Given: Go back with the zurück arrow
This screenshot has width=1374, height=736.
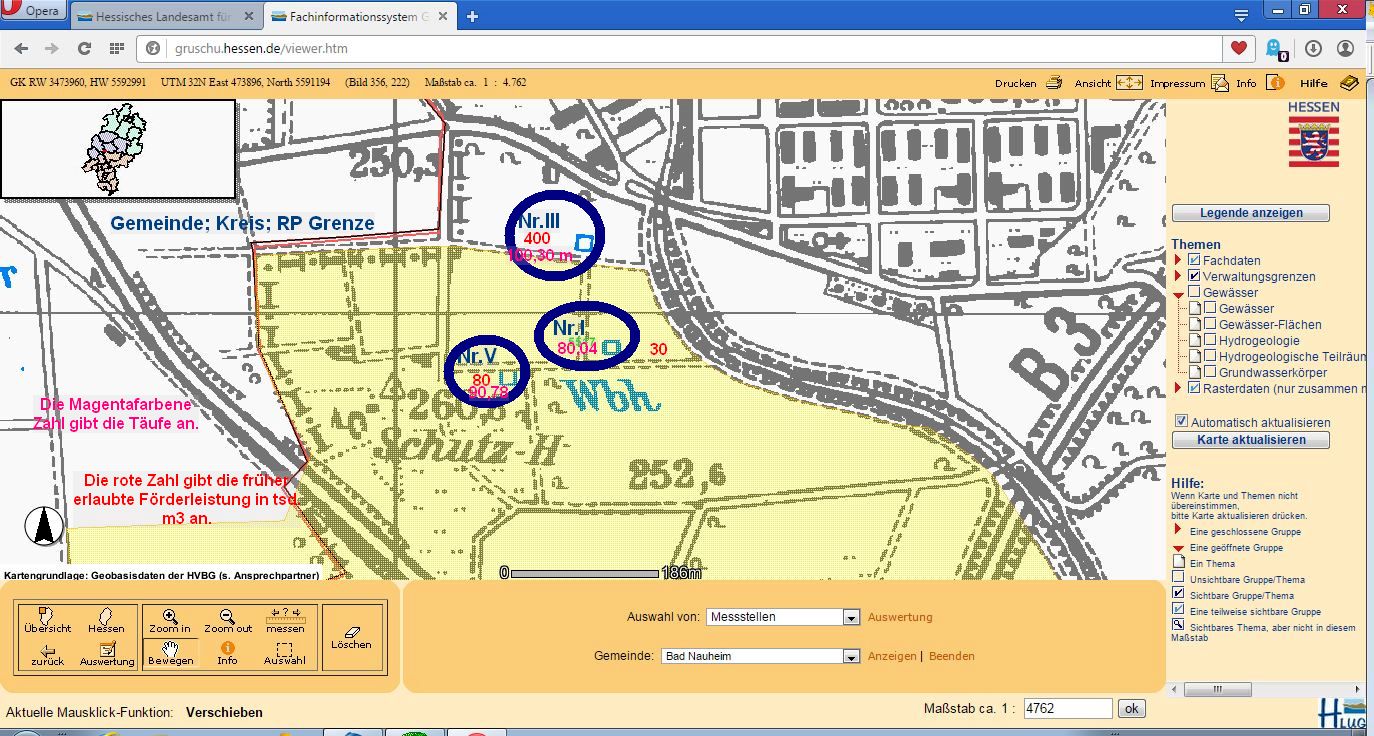Looking at the screenshot, I should 47,653.
